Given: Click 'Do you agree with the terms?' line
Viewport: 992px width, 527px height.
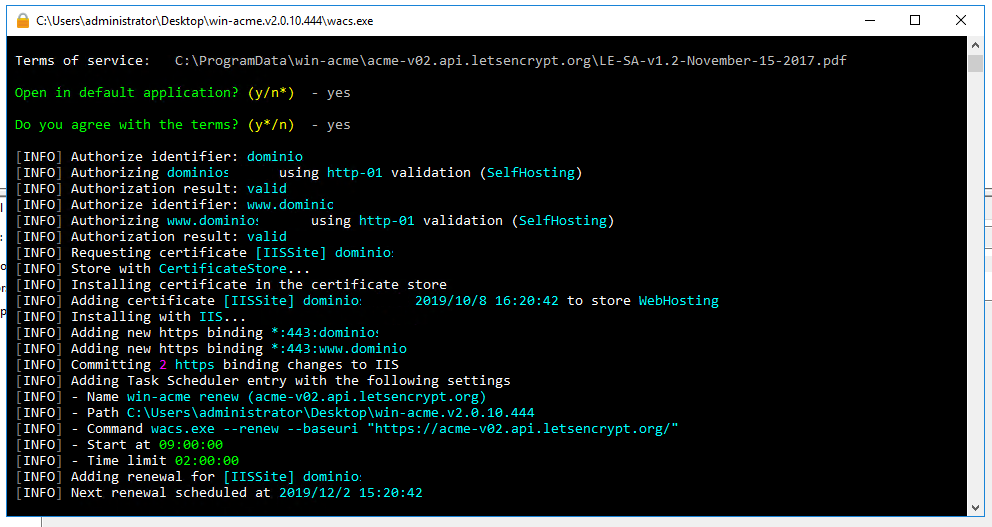Looking at the screenshot, I should 182,125.
